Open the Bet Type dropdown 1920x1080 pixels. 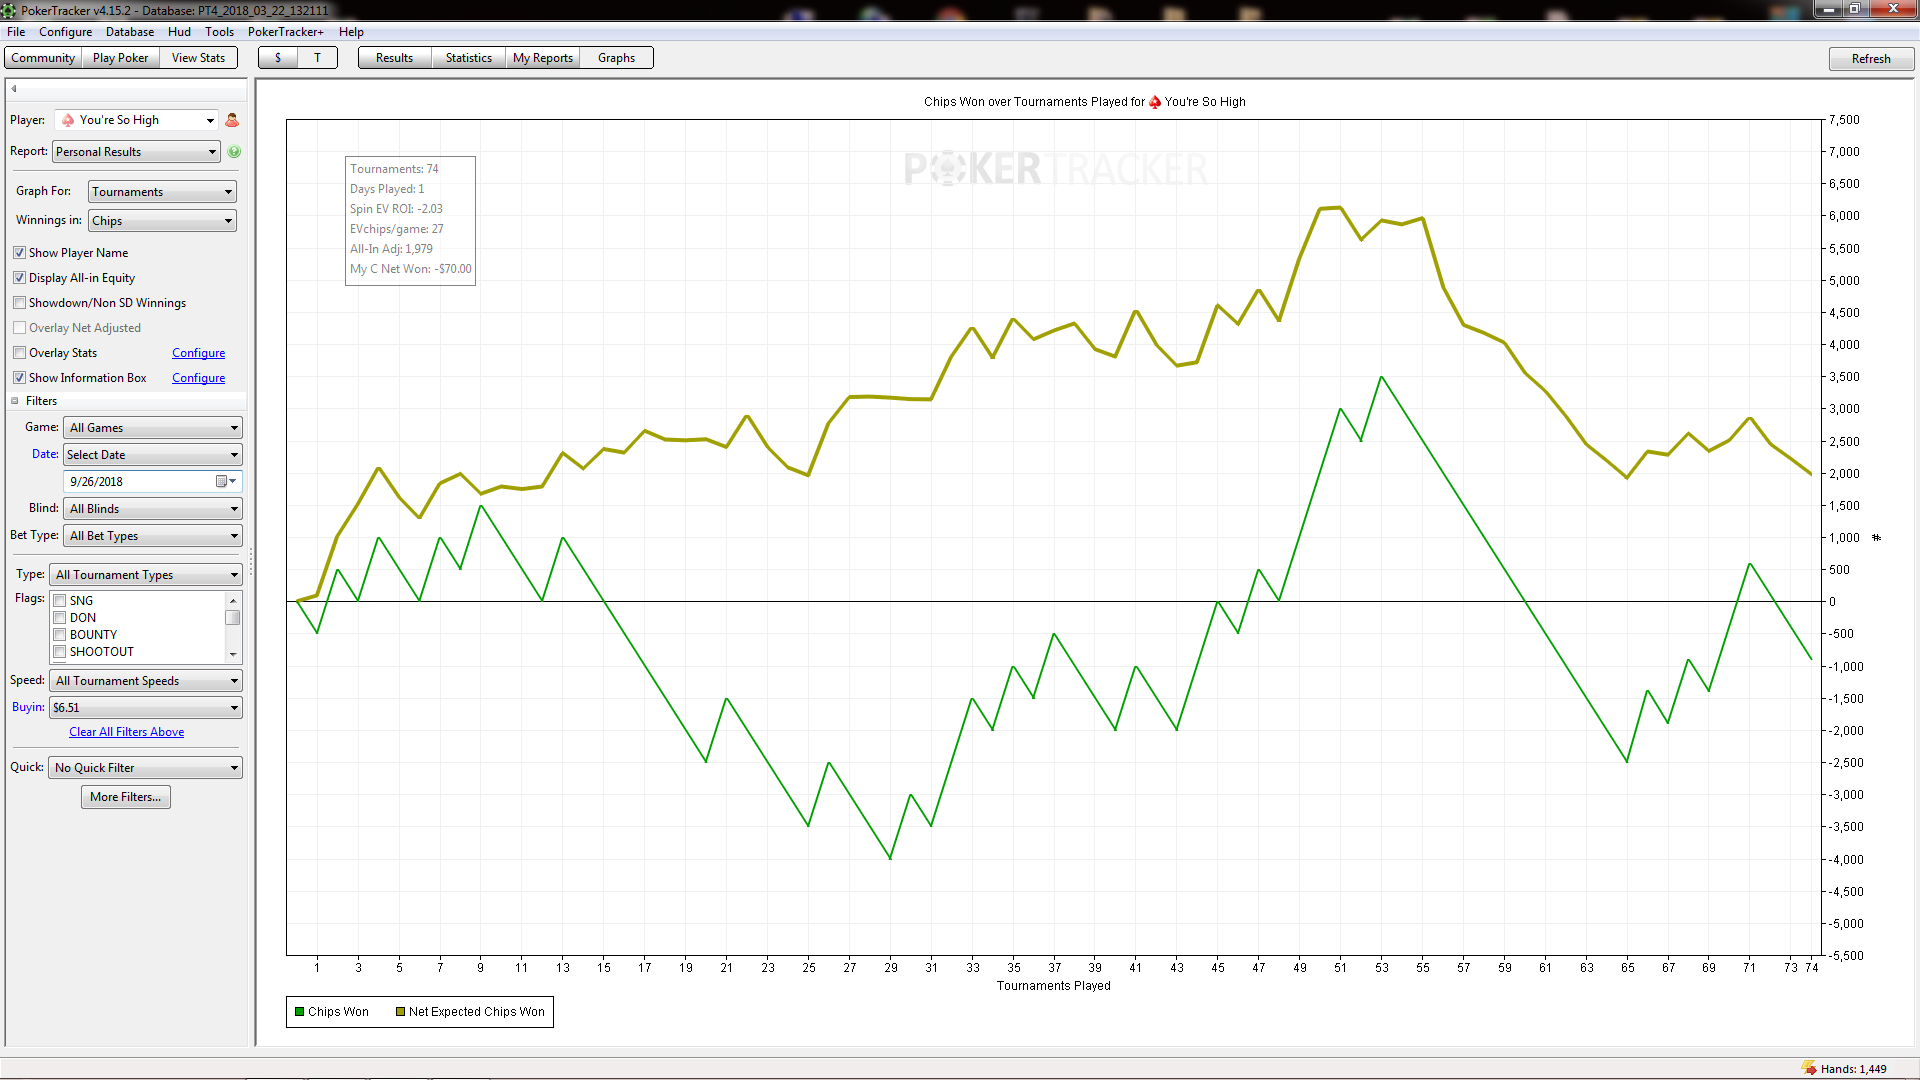(153, 536)
